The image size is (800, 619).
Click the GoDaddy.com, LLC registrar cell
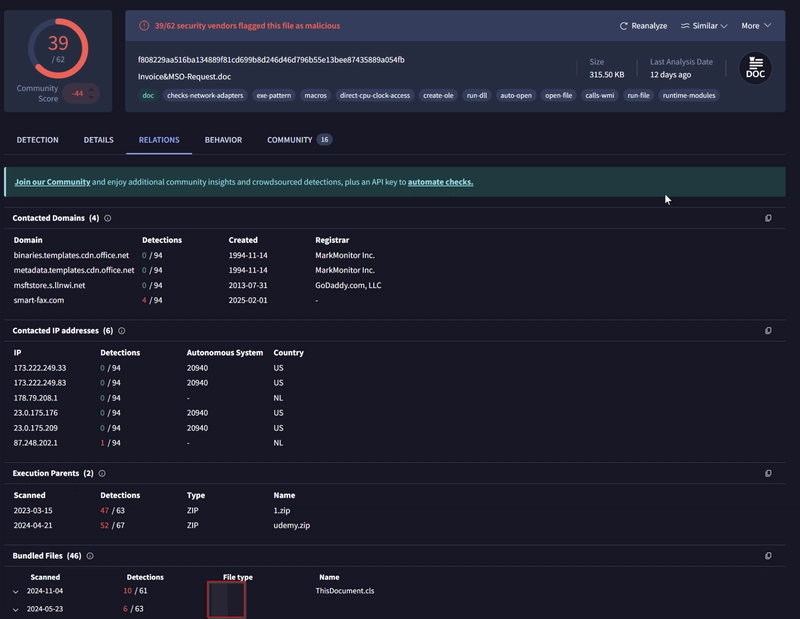pos(348,285)
